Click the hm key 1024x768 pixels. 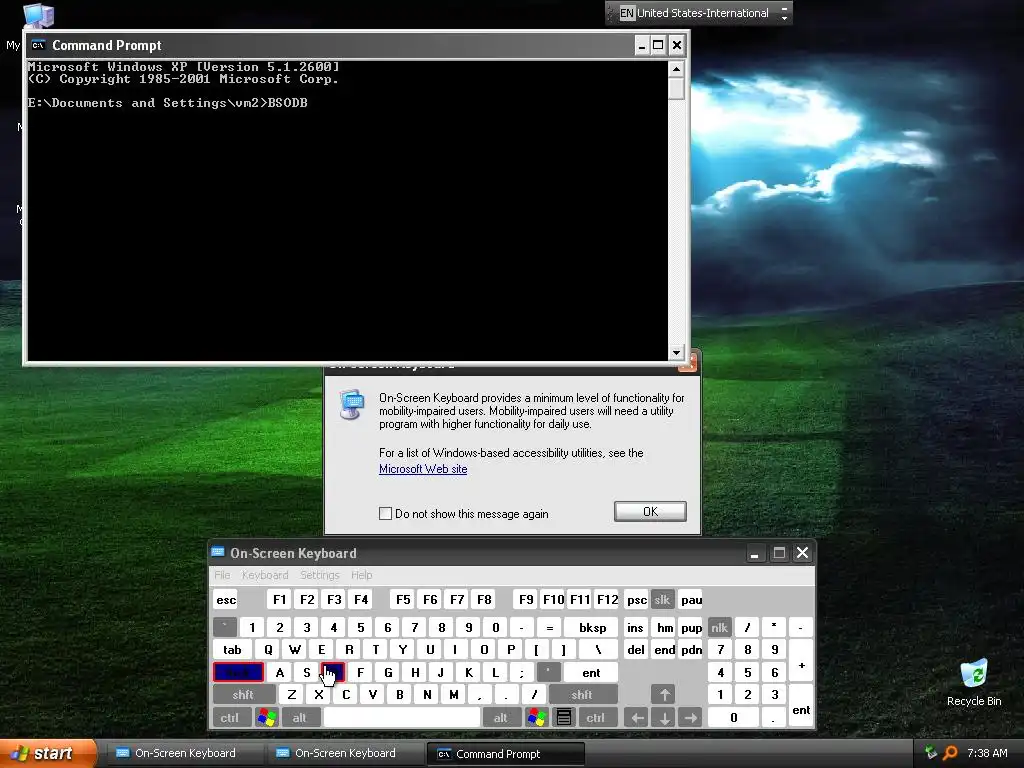point(664,628)
